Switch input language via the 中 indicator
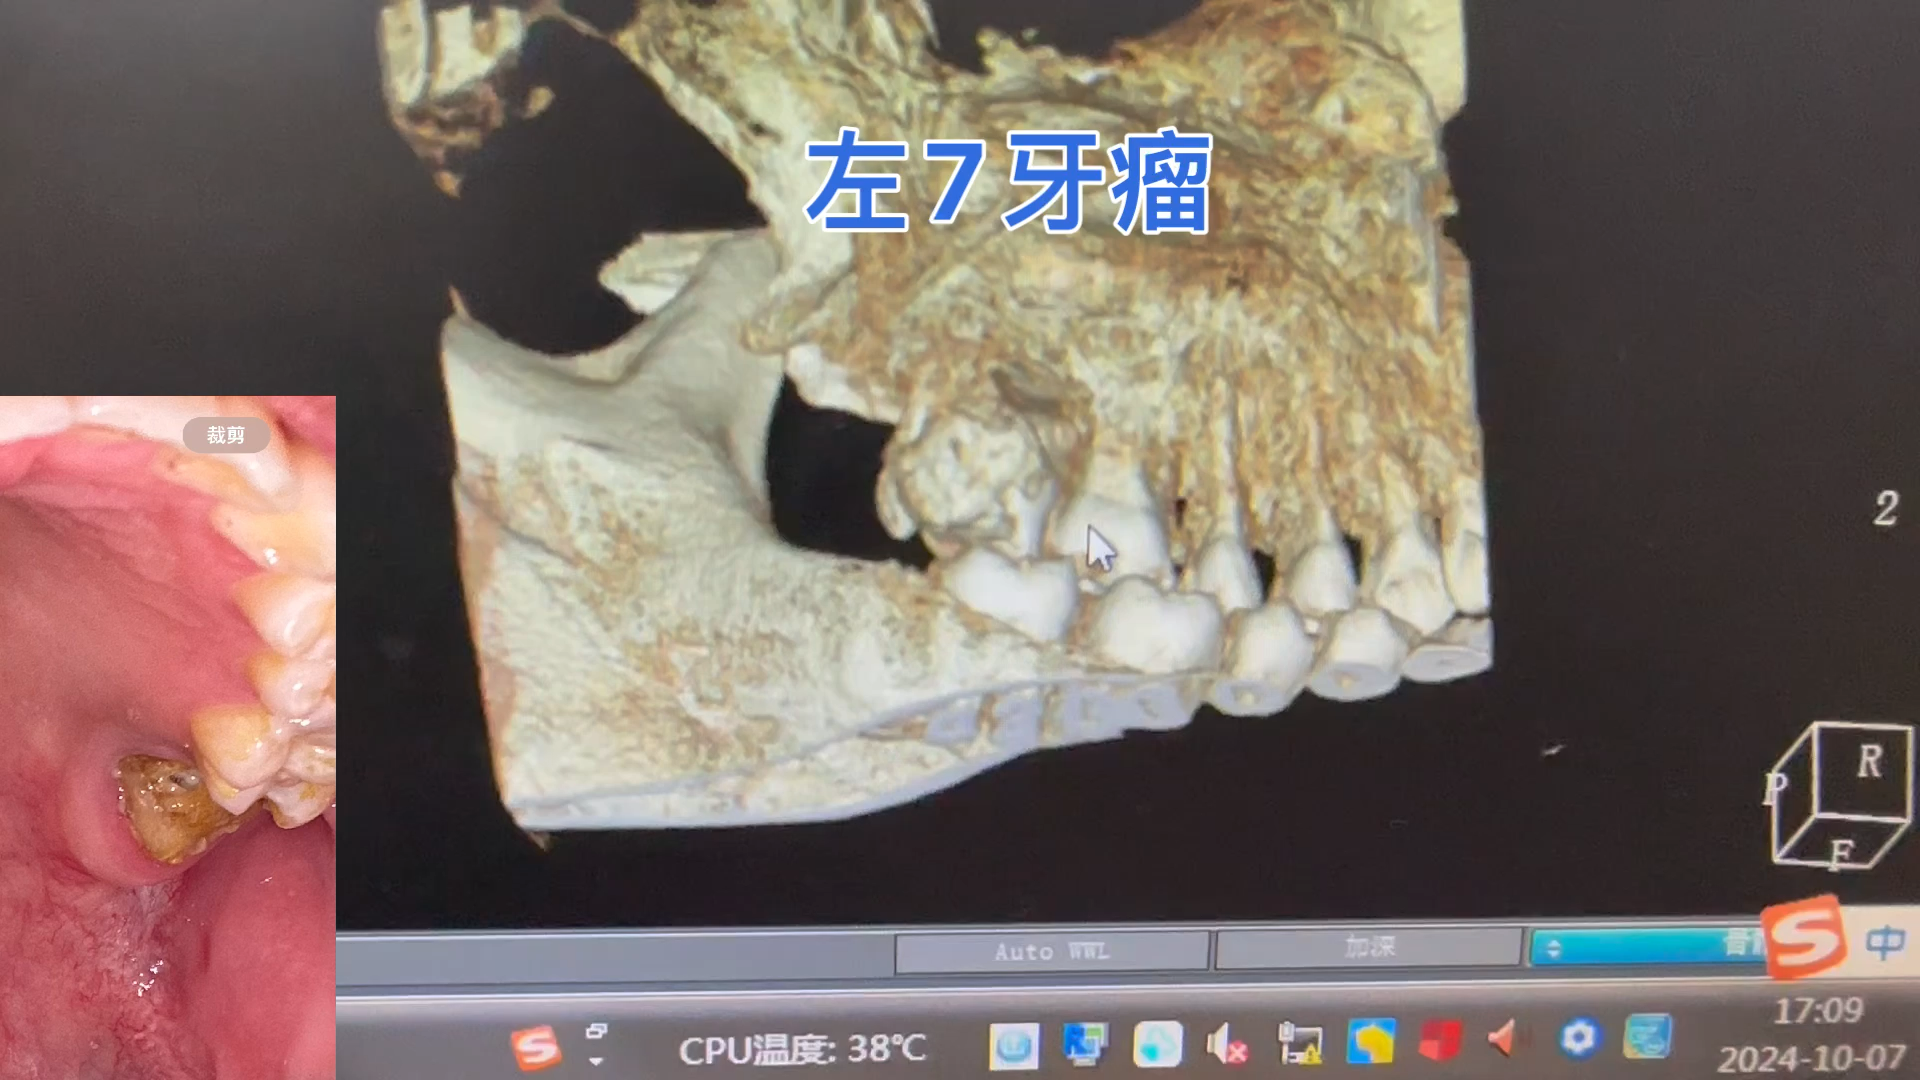This screenshot has width=1920, height=1080. tap(1887, 943)
